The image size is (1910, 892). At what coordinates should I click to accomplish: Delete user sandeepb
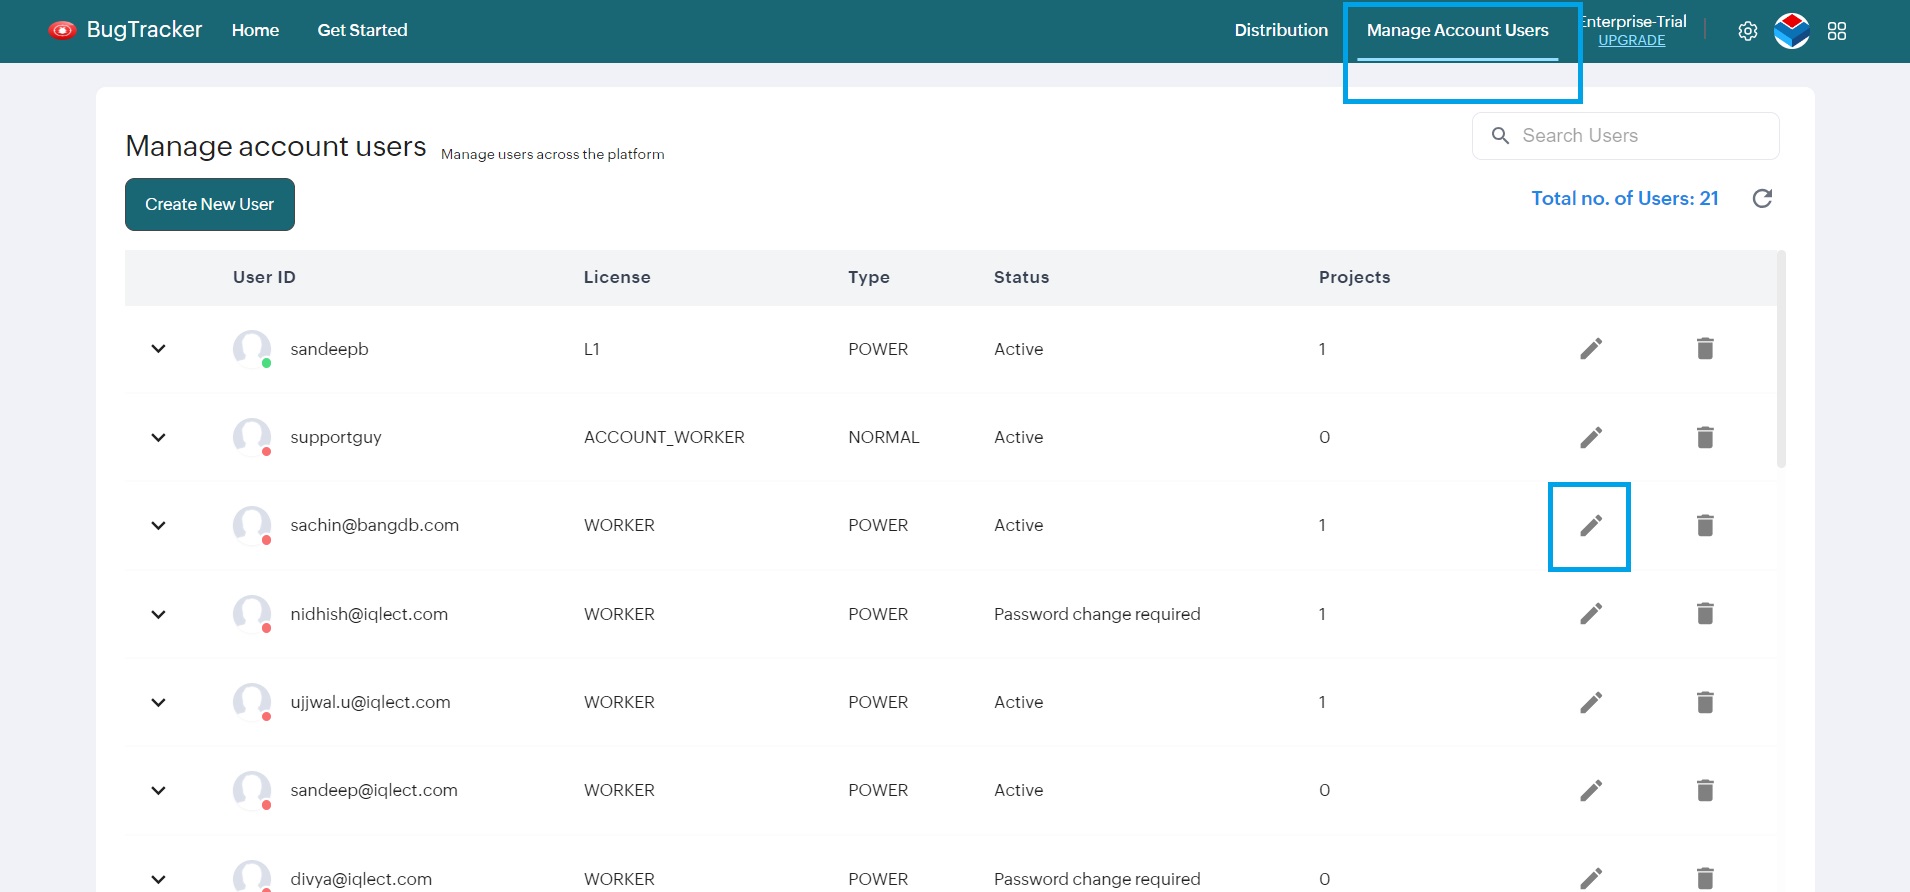[1705, 348]
